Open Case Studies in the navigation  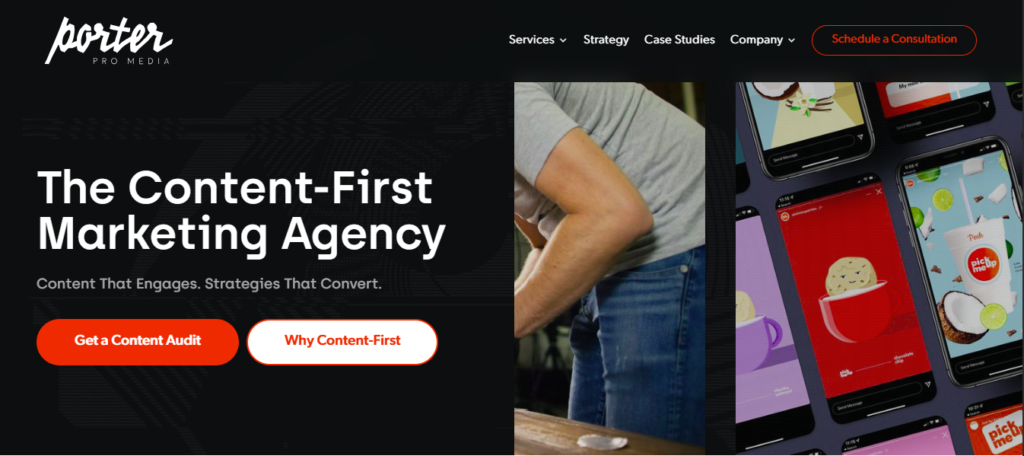pos(679,40)
